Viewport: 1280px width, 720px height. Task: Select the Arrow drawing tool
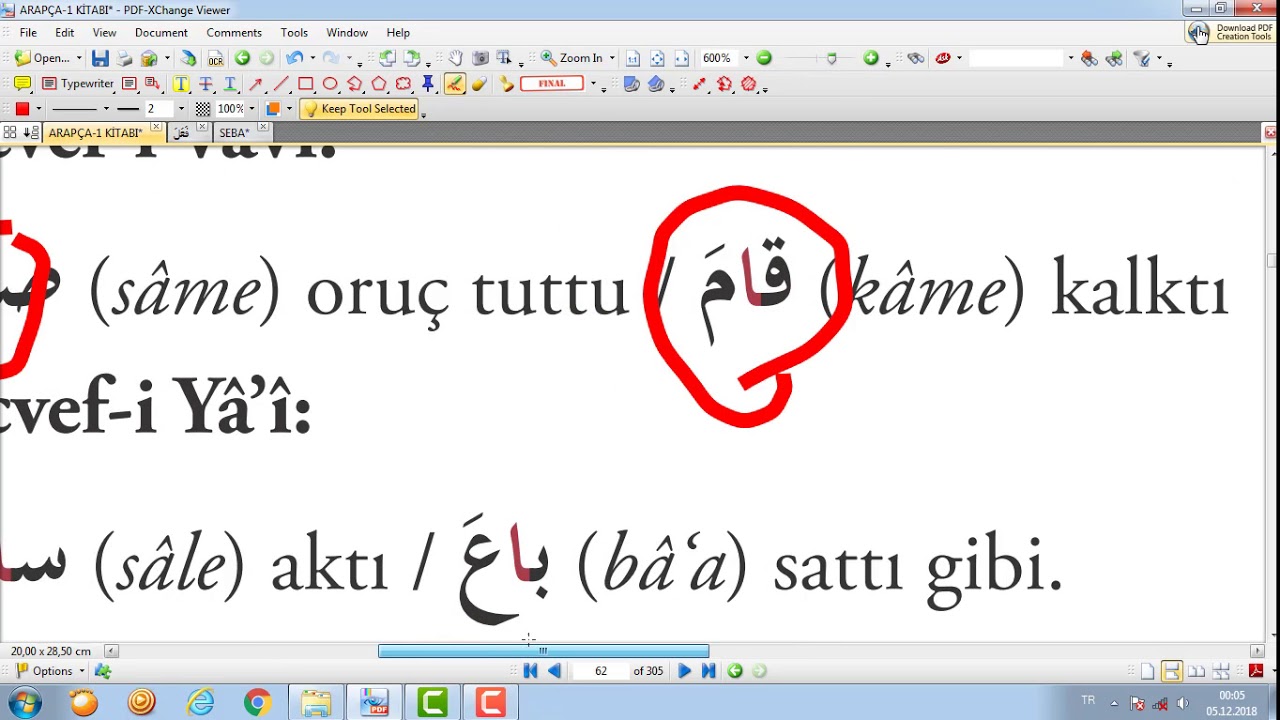(256, 84)
